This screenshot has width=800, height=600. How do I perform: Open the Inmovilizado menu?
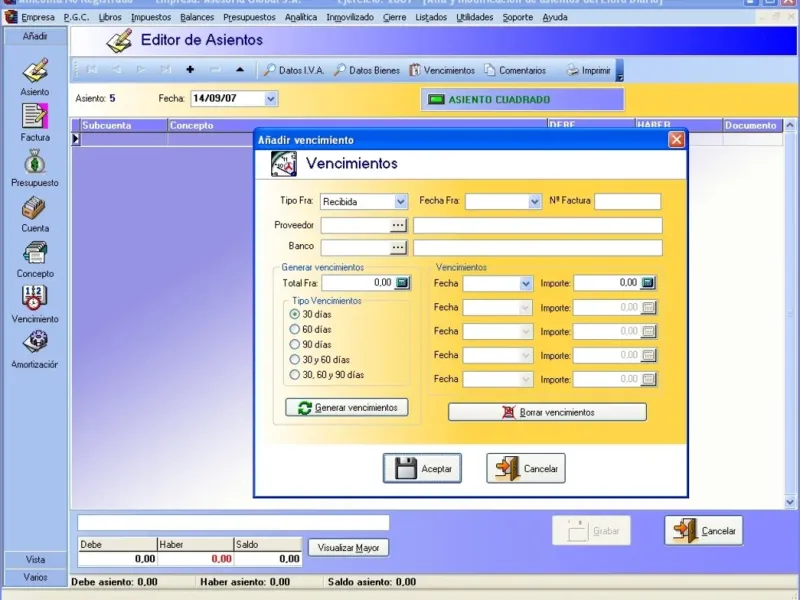[x=349, y=17]
